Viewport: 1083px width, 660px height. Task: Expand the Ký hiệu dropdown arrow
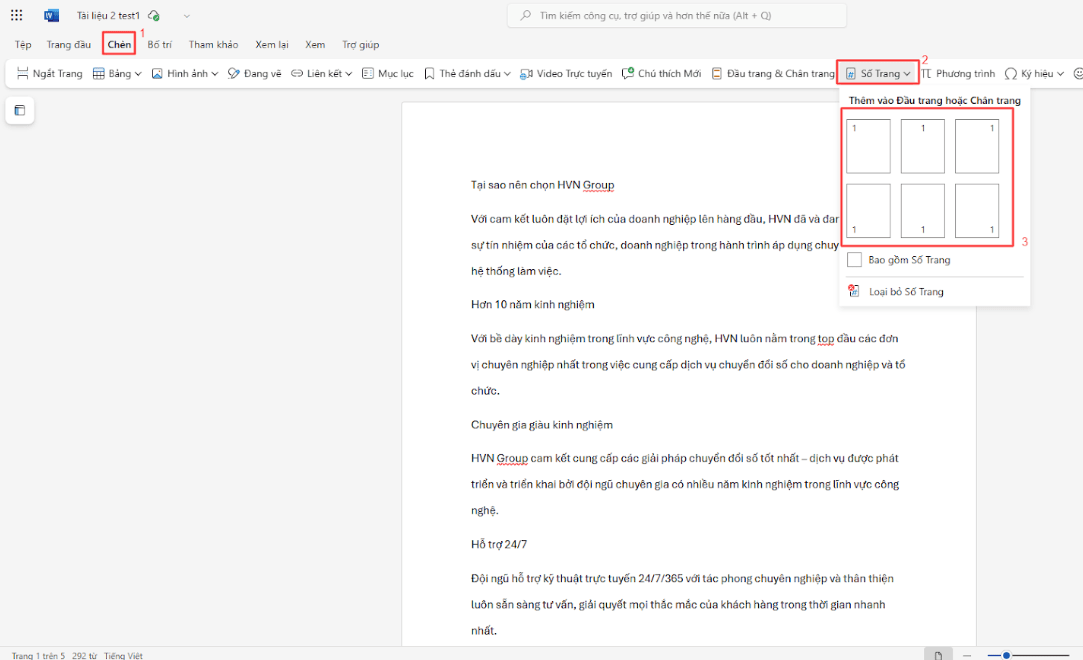point(1060,74)
